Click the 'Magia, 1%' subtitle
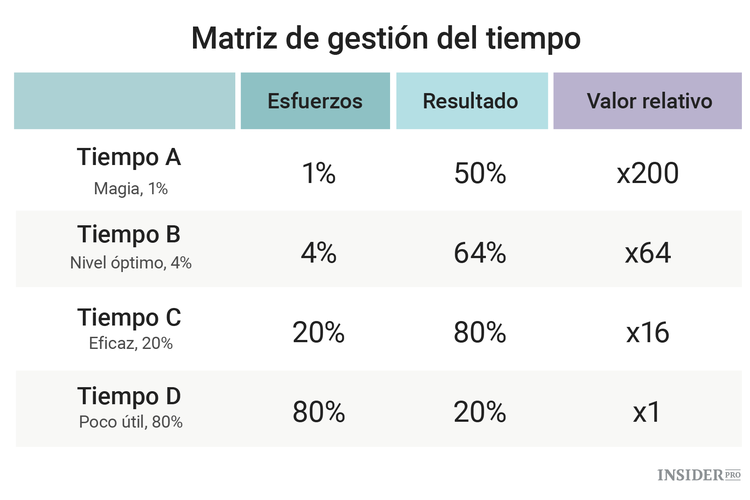Screen dimensions: 750x500 click(129, 186)
